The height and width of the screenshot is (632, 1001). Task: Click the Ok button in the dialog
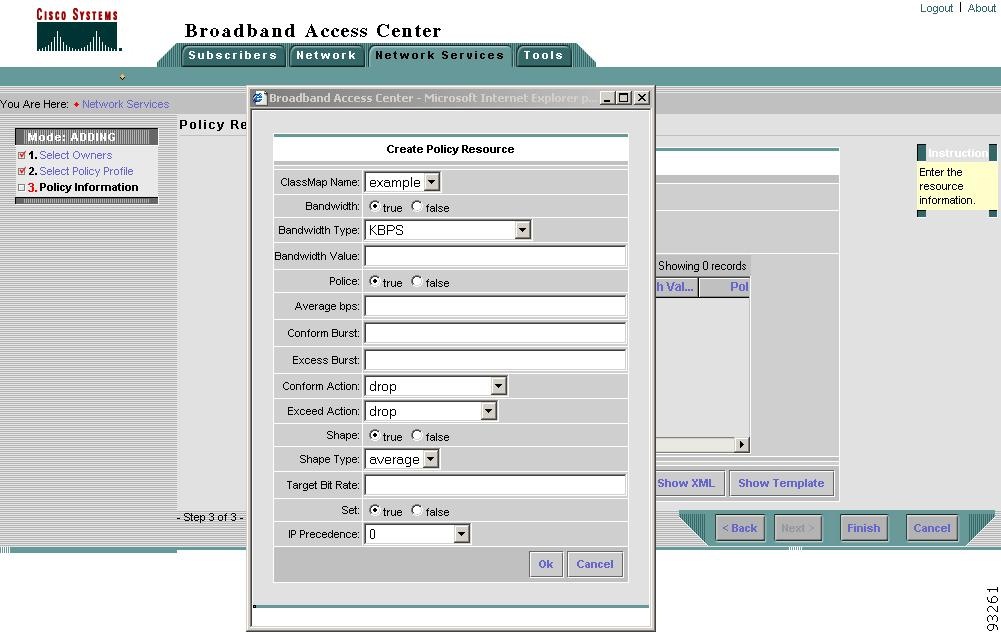(546, 564)
